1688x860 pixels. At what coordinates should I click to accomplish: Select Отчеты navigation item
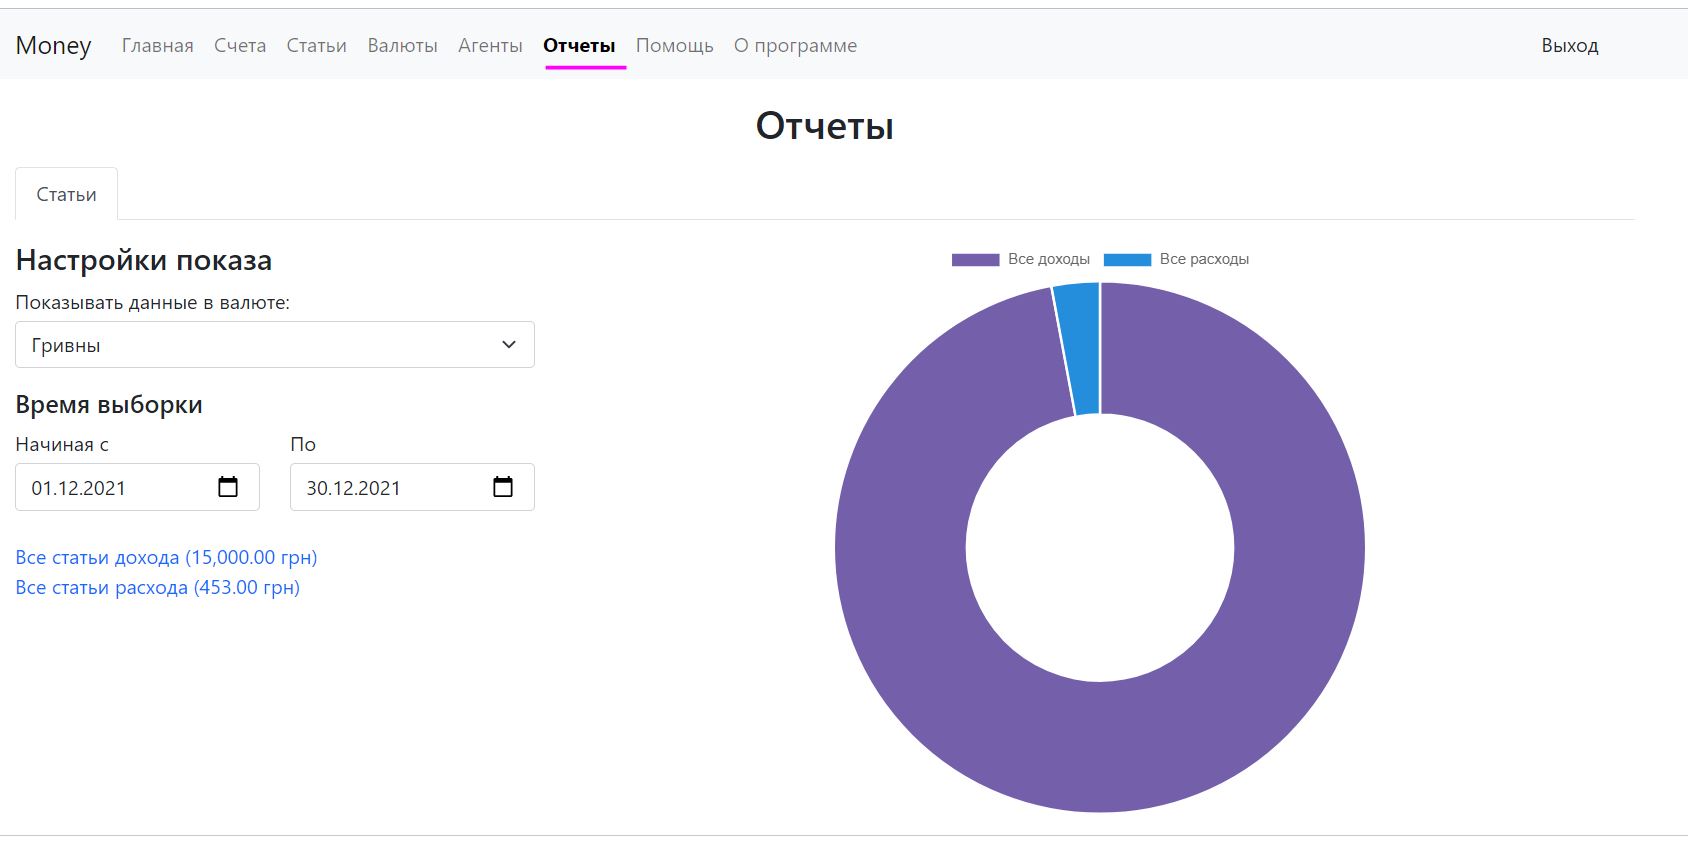[x=579, y=46]
